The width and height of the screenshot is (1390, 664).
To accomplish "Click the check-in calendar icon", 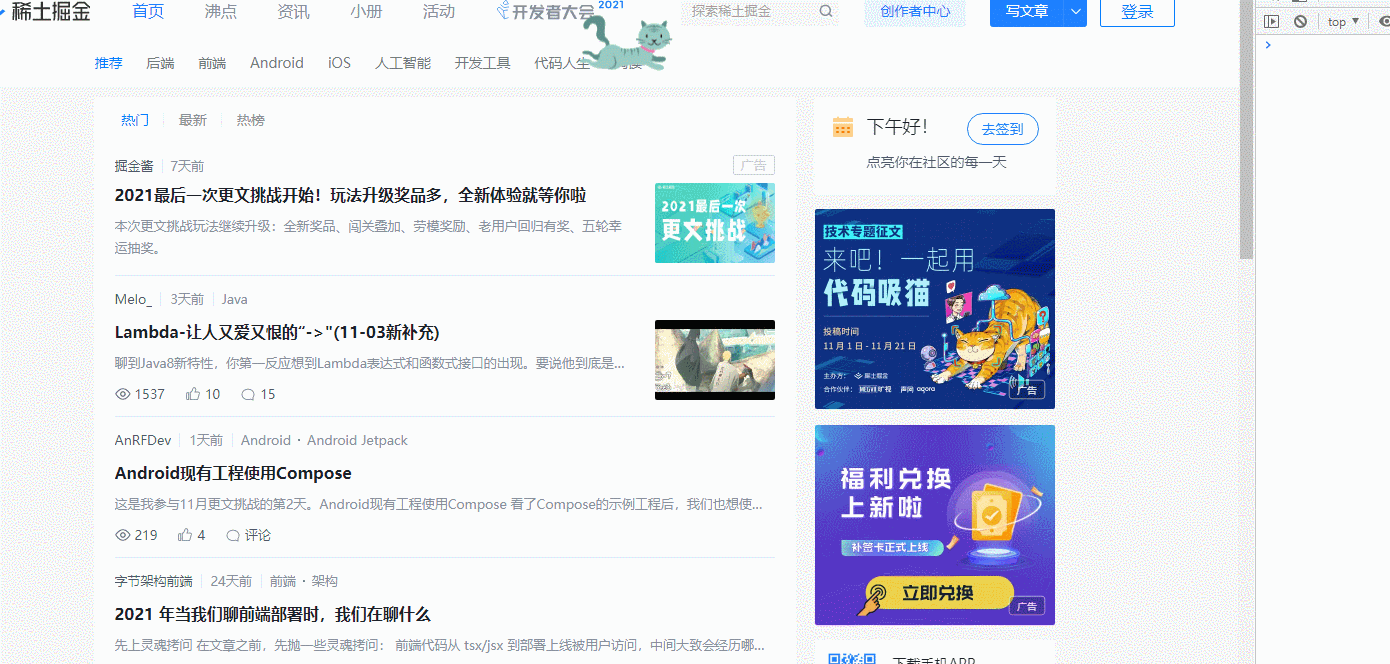I will pyautogui.click(x=843, y=127).
